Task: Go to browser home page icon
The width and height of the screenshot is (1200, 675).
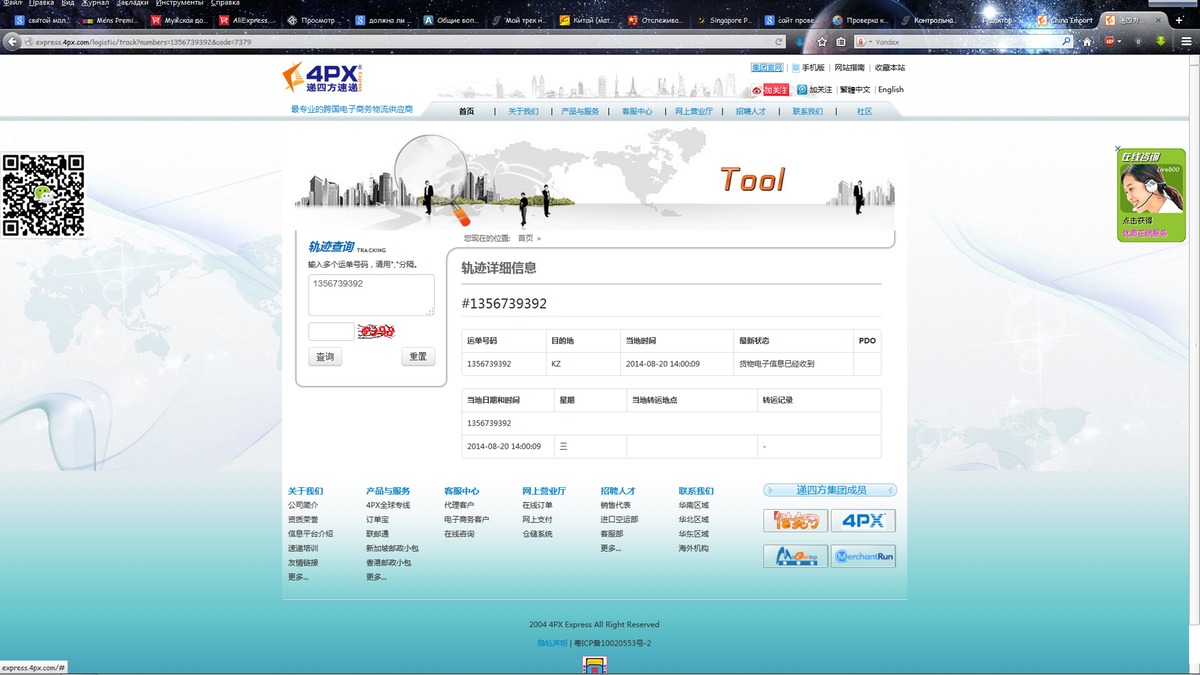Action: click(x=1087, y=42)
